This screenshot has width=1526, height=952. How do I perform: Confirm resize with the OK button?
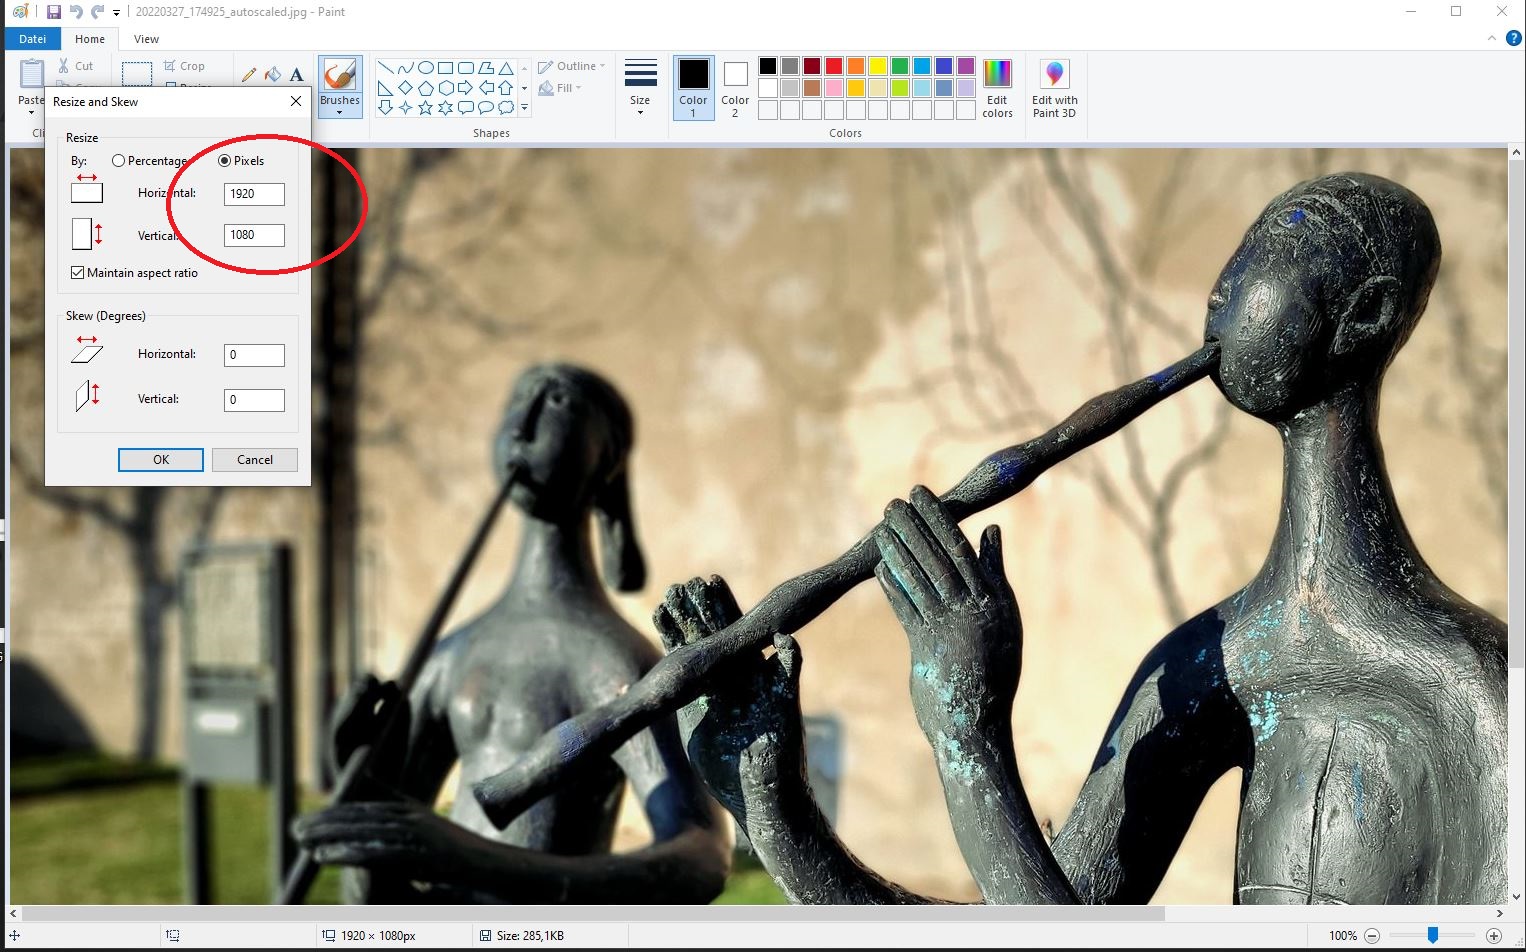[161, 460]
